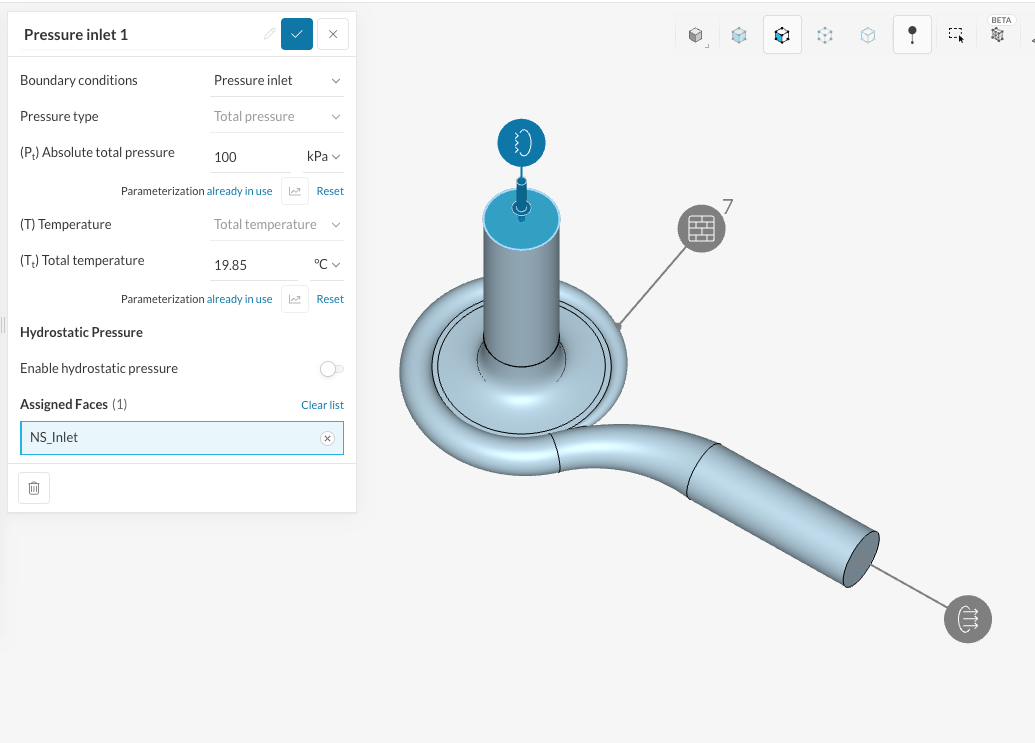Open the Pressure type dropdown
The image size is (1035, 743).
(277, 117)
